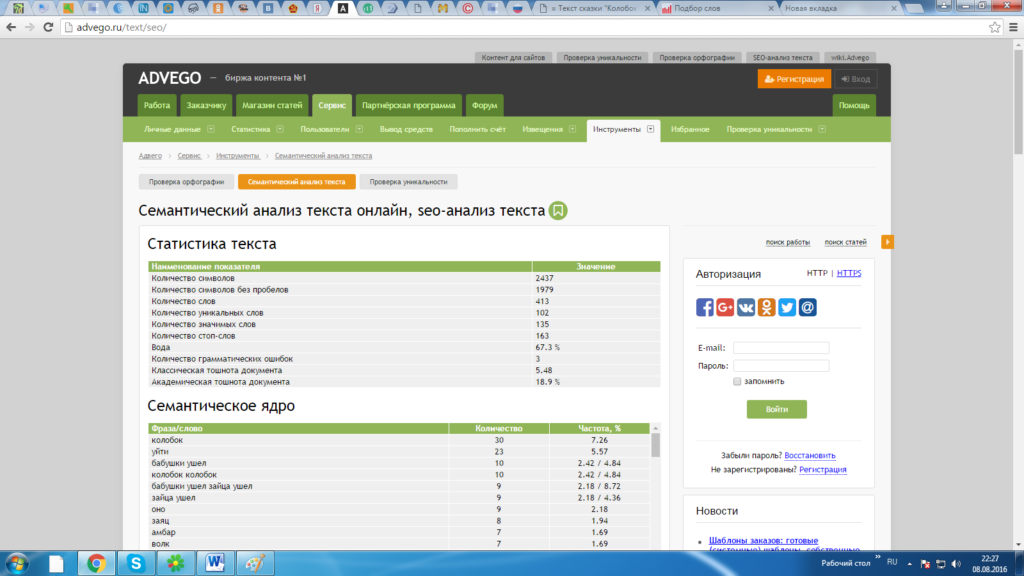
Task: Click the 'Сервис' breadcrumb link
Action: coord(189,156)
